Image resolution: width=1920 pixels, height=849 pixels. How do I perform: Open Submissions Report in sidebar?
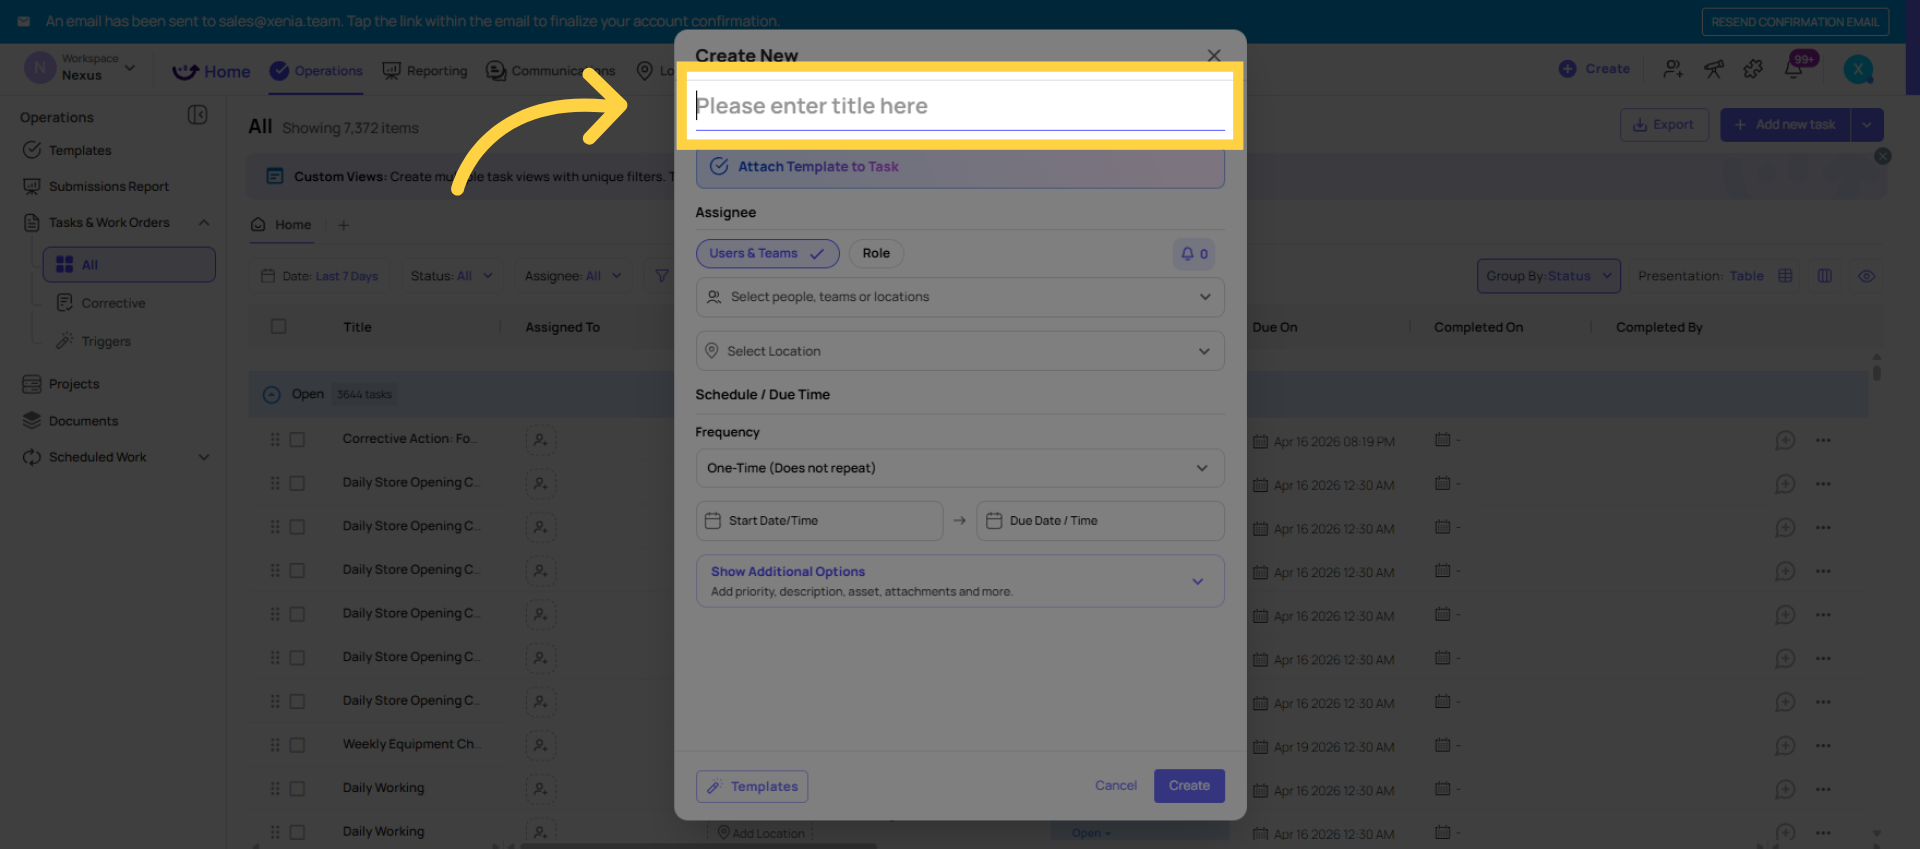click(x=96, y=186)
